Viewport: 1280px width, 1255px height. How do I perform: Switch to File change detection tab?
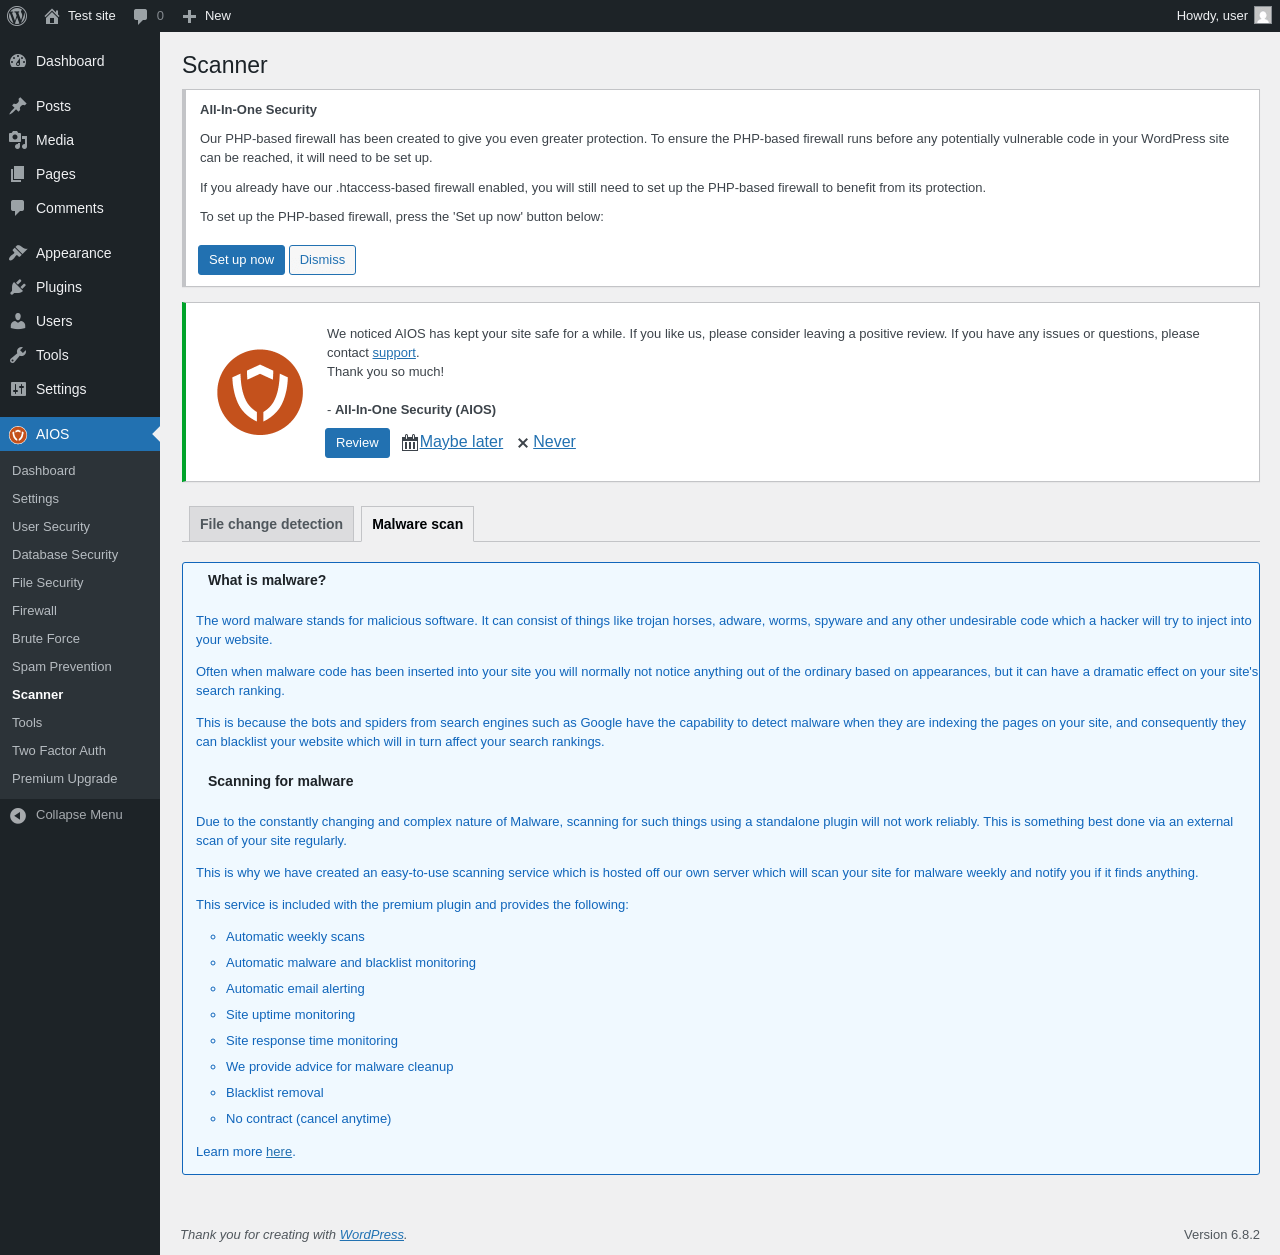[x=271, y=524]
